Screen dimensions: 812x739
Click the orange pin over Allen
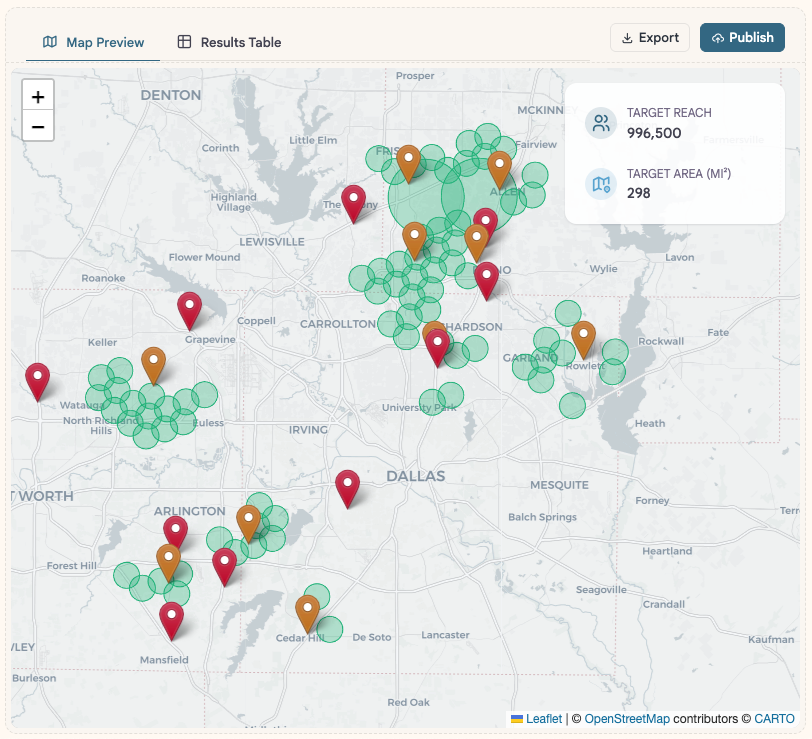[499, 169]
